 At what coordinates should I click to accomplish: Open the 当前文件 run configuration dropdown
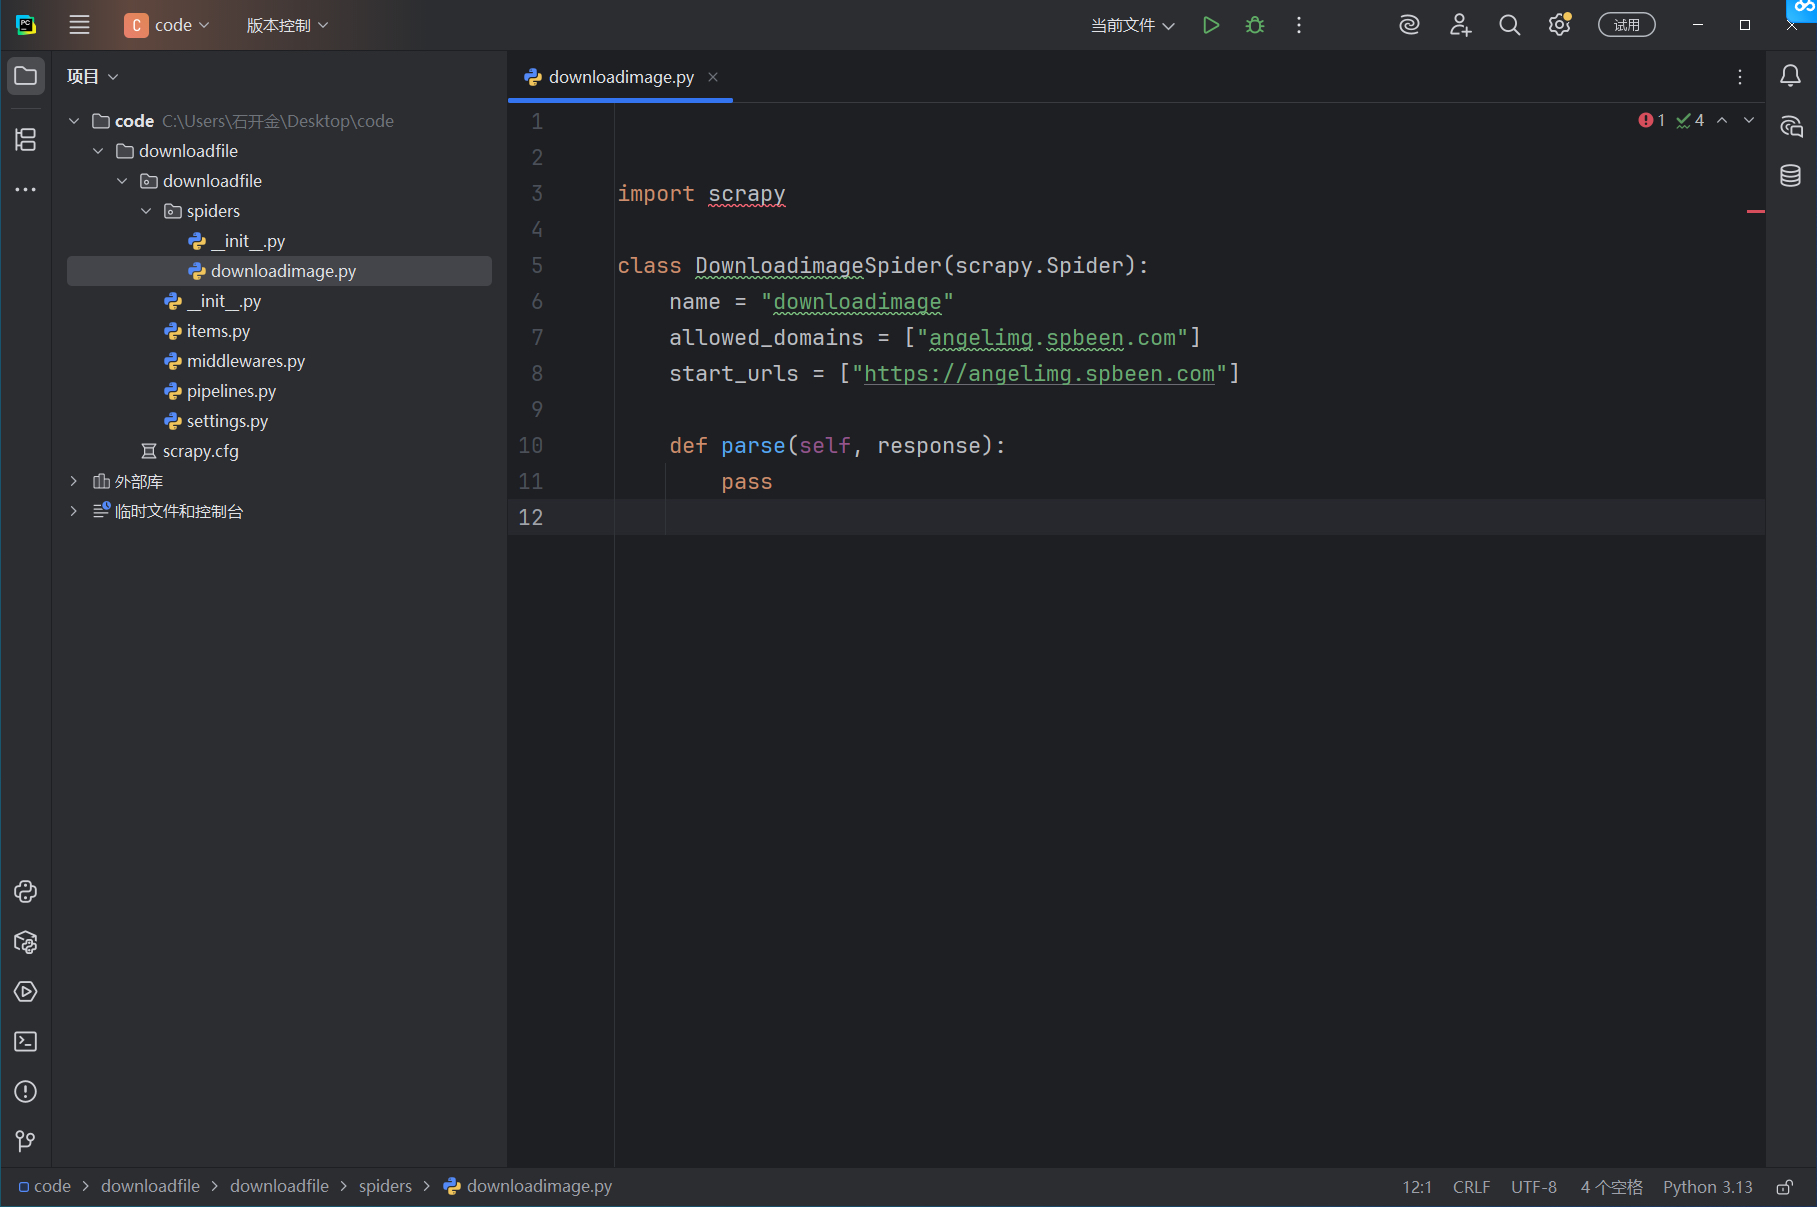click(1132, 25)
